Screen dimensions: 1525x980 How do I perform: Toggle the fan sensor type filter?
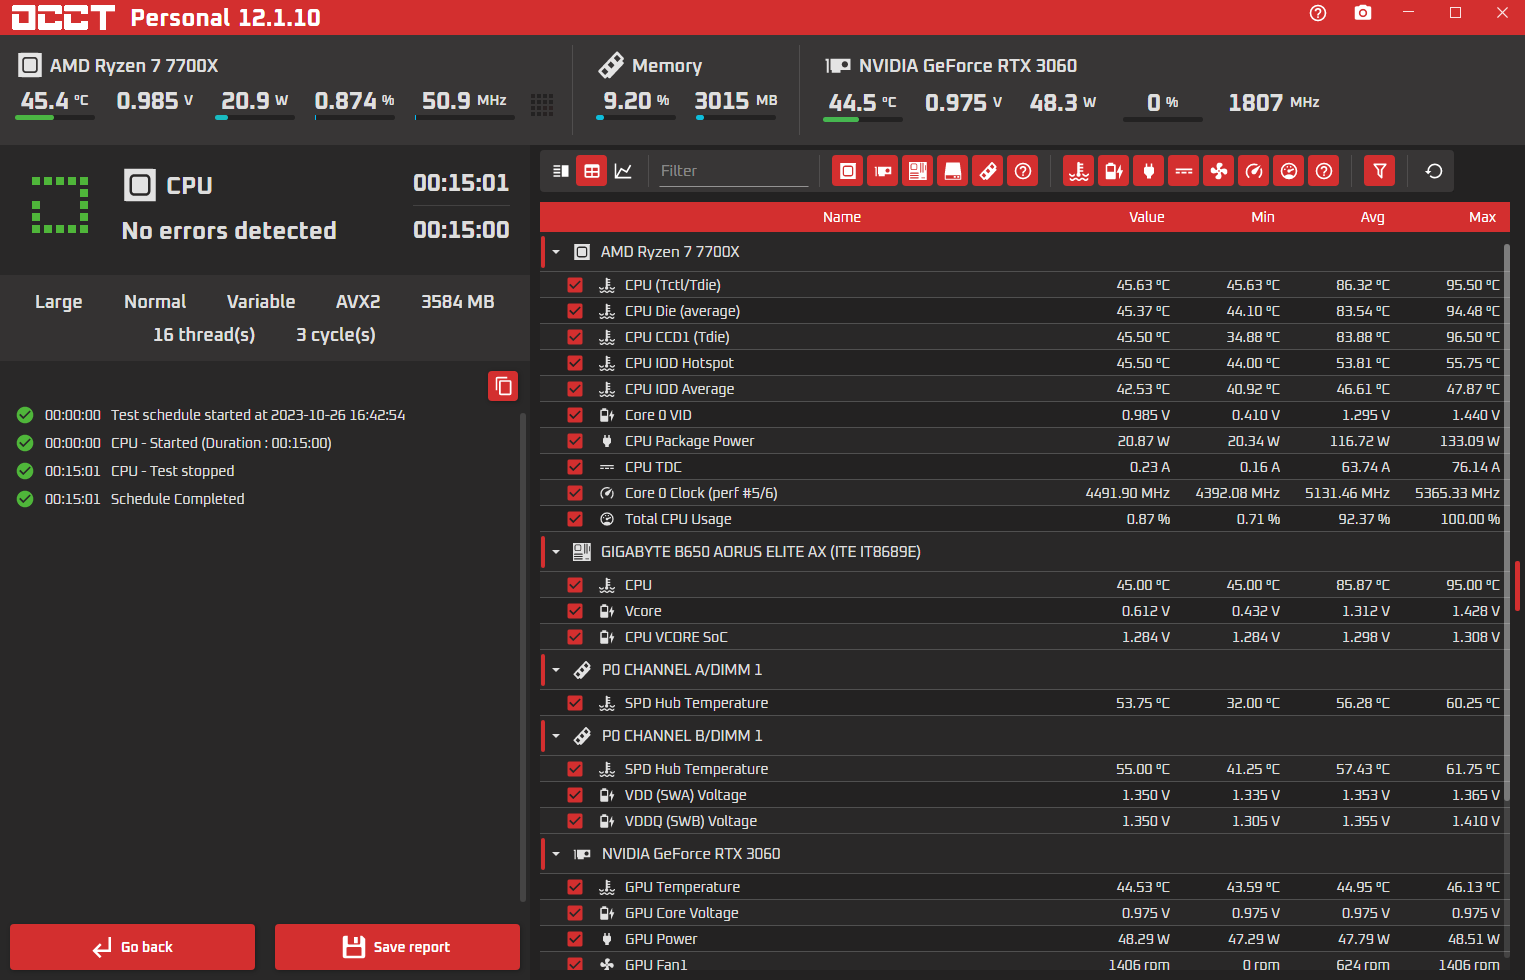(x=1219, y=171)
